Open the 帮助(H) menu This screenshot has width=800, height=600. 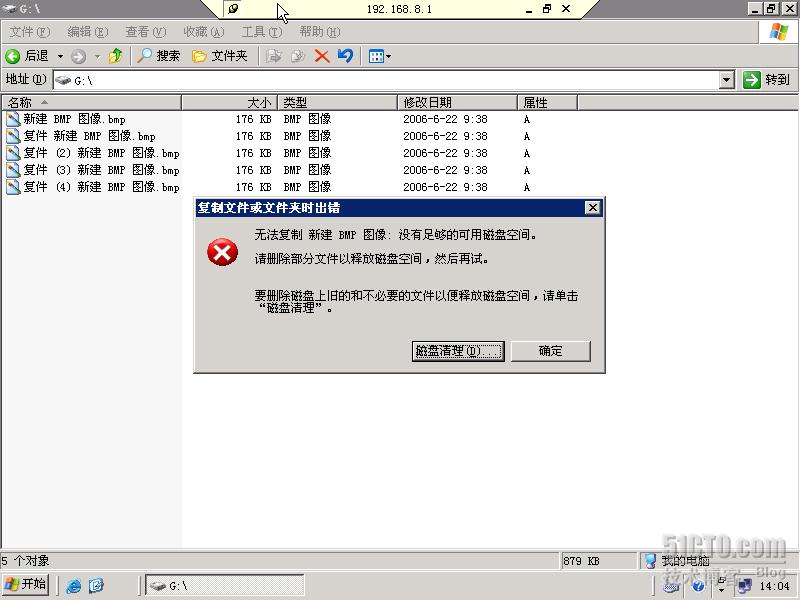[x=320, y=32]
